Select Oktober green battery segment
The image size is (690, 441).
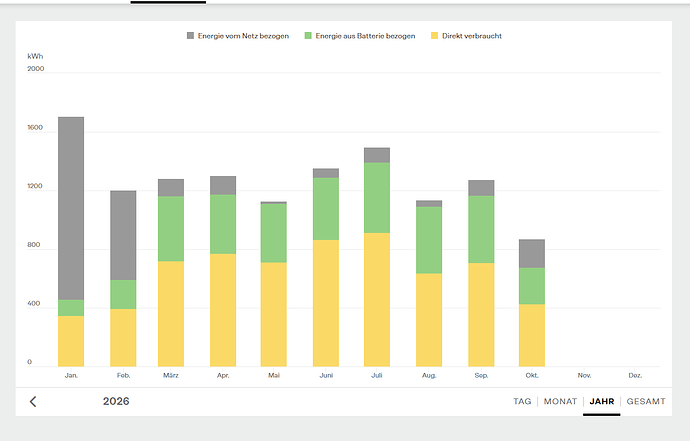click(532, 286)
